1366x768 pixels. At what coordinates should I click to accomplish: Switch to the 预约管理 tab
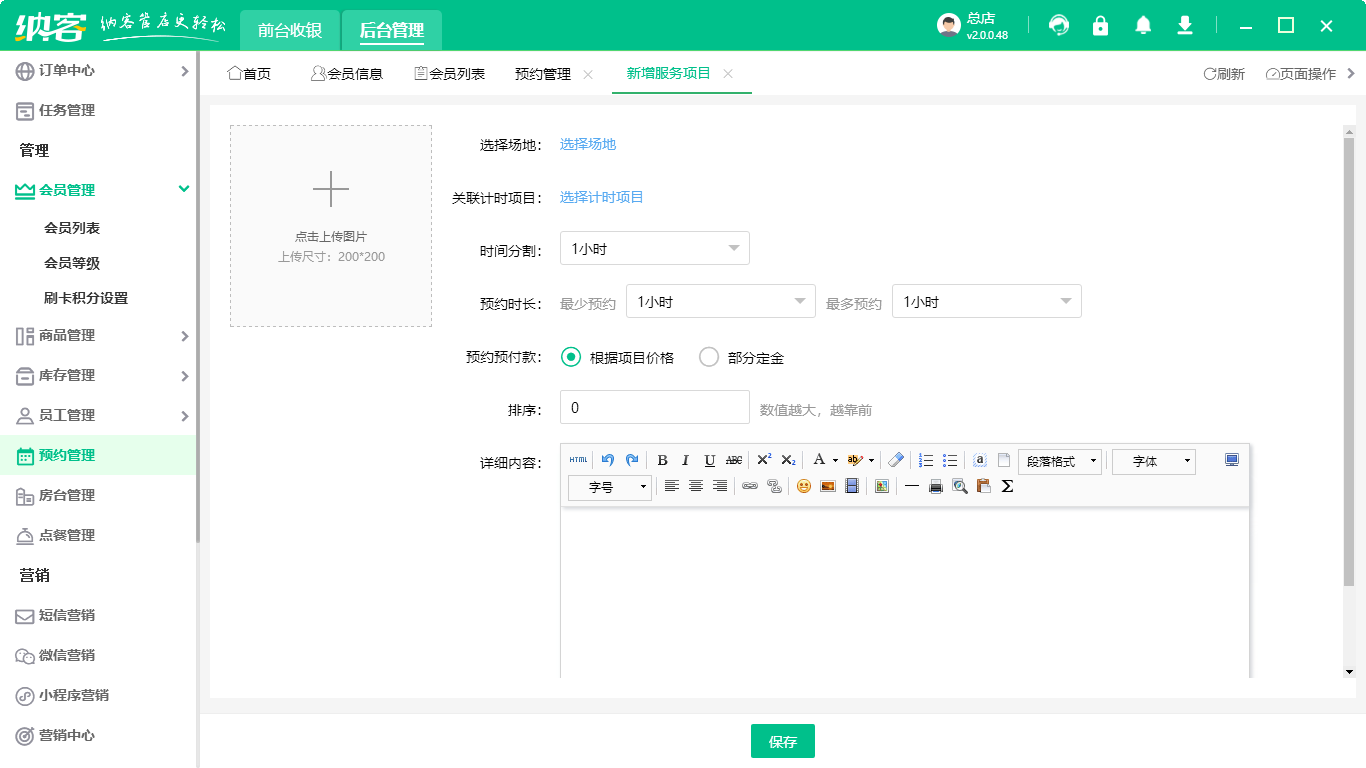point(543,73)
